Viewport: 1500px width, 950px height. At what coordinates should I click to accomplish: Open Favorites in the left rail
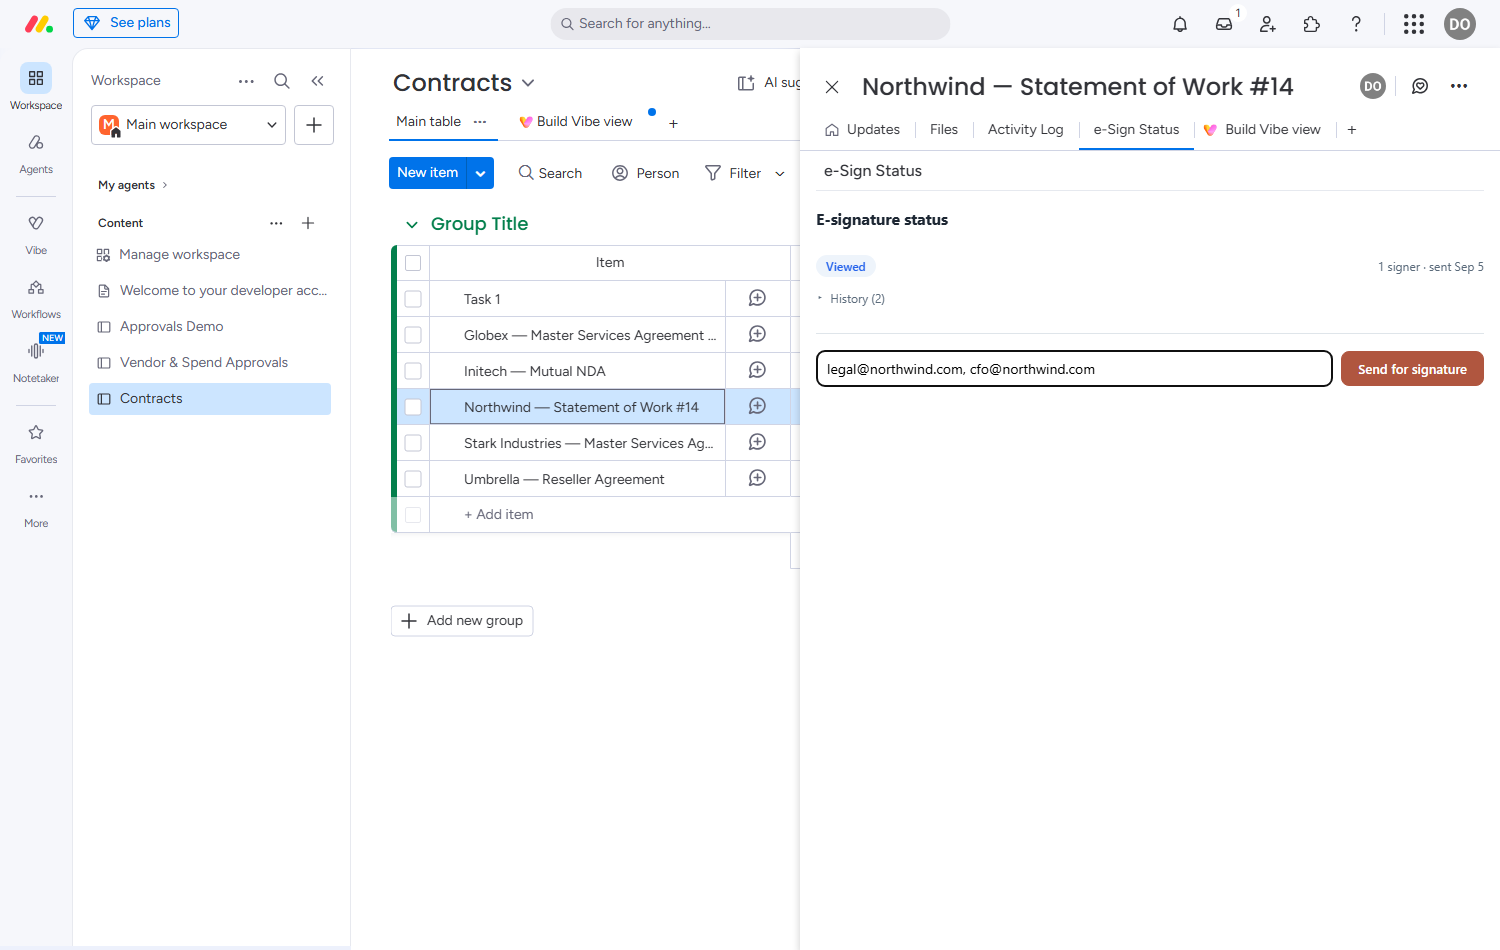point(36,444)
